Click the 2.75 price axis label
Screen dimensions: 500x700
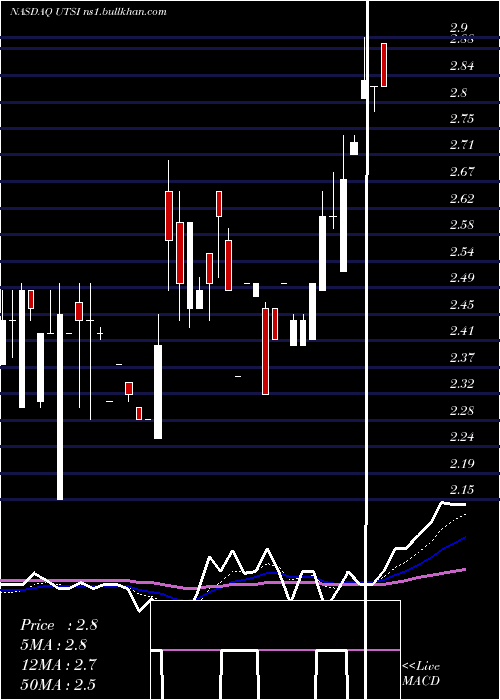click(462, 119)
